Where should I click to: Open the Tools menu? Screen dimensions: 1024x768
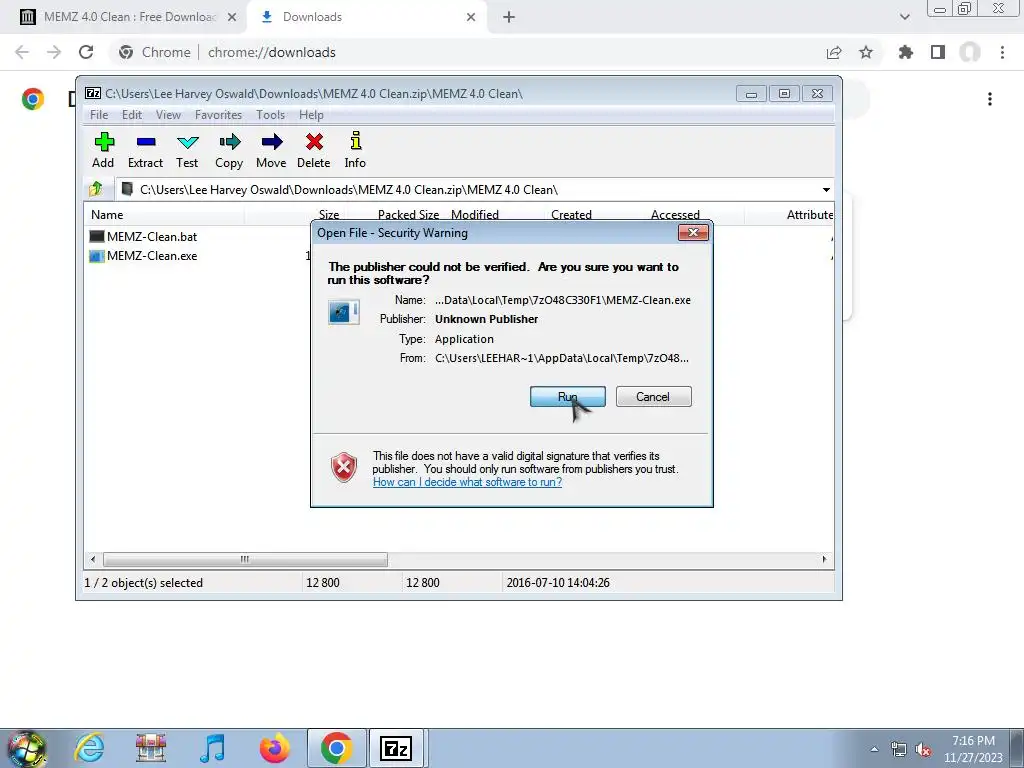click(x=270, y=115)
